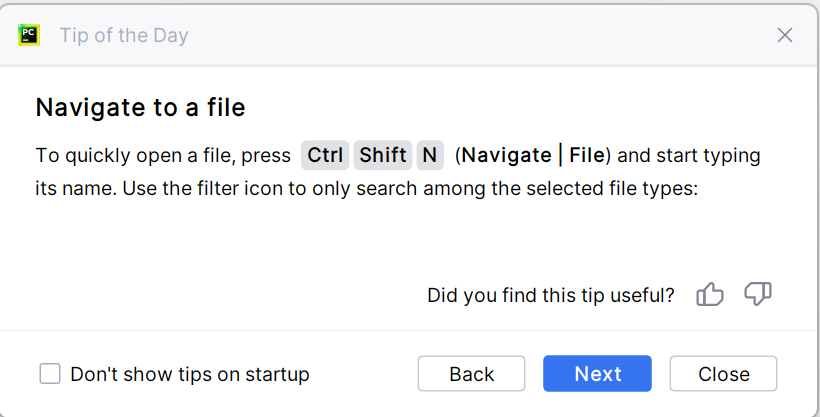Click the 'Navigate to a file' heading
The image size is (820, 417).
(x=140, y=107)
